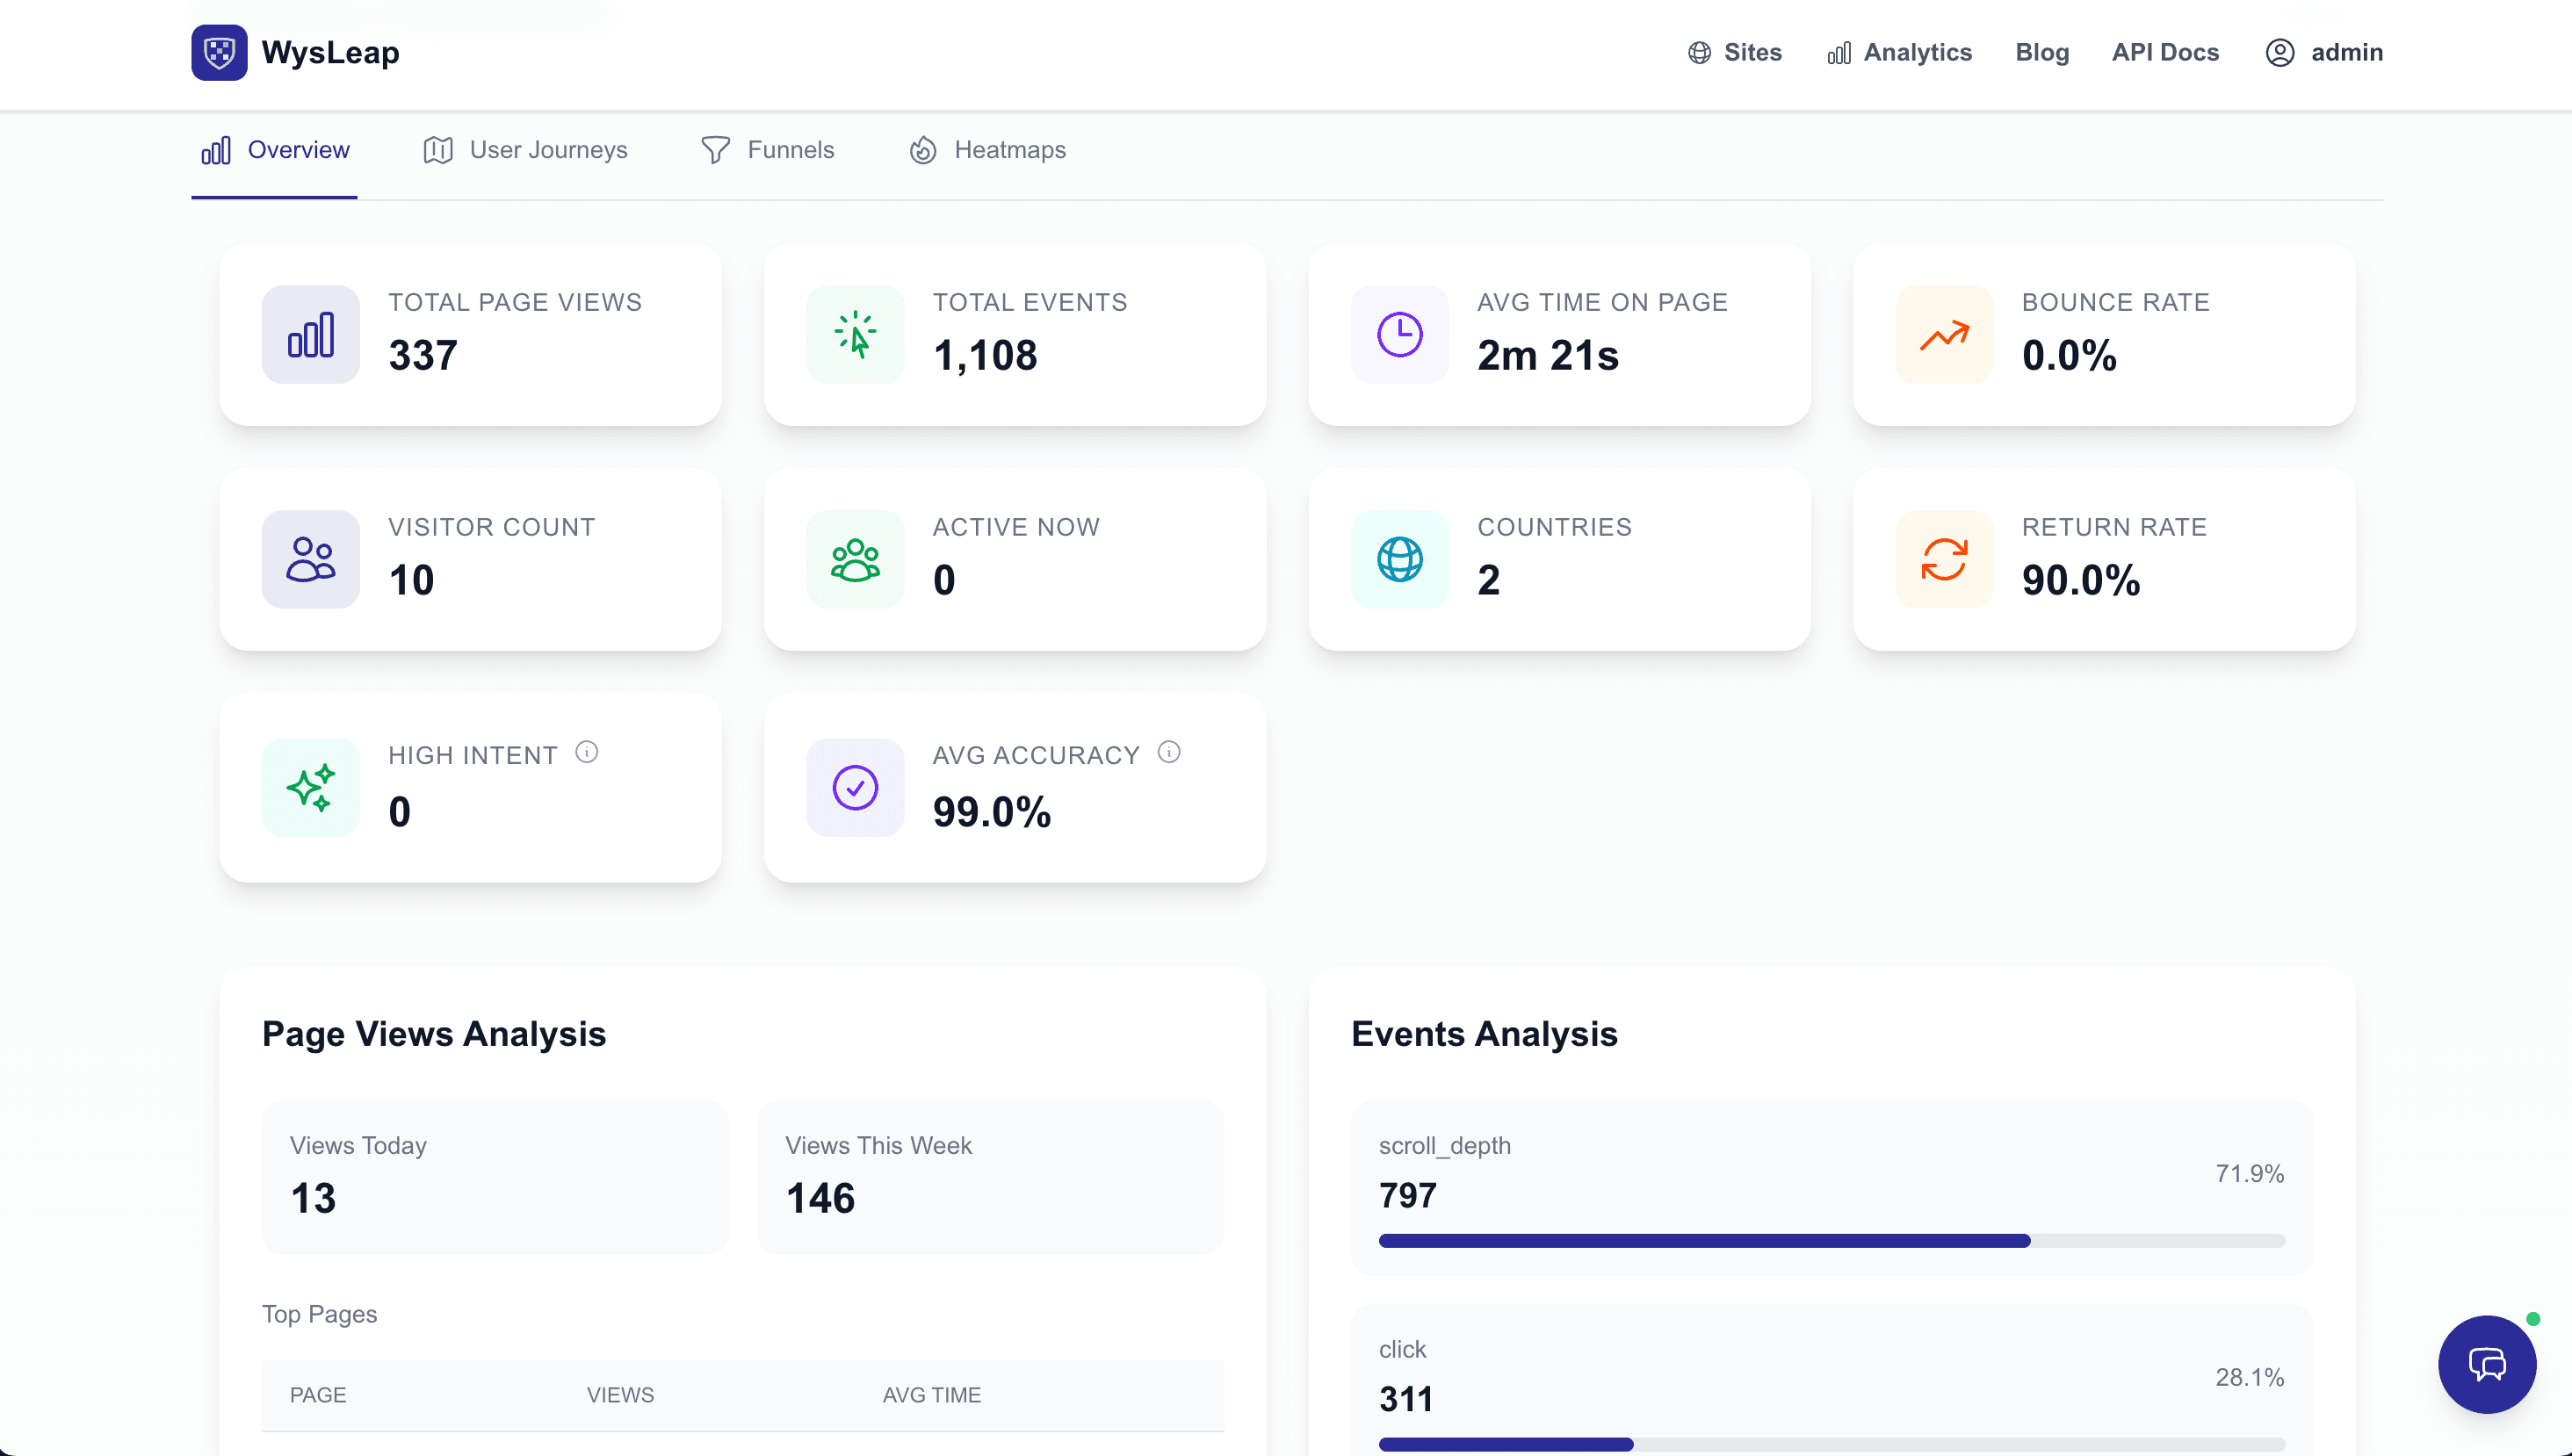Image resolution: width=2572 pixels, height=1456 pixels.
Task: Click the info icon beside Avg Accuracy
Action: [1169, 752]
